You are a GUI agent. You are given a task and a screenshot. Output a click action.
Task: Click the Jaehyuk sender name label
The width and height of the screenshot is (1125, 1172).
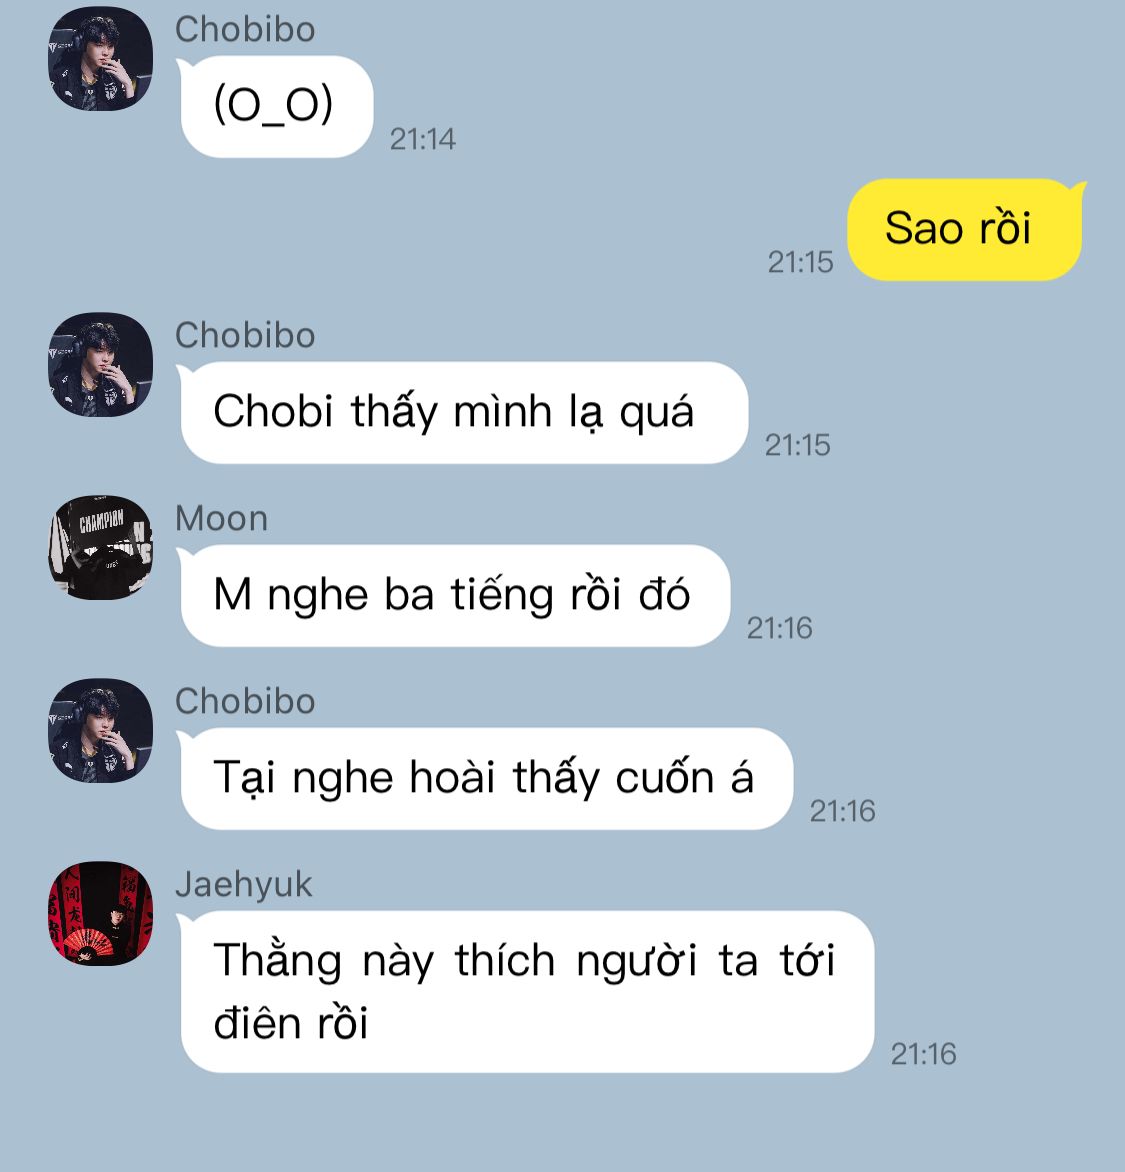[244, 885]
